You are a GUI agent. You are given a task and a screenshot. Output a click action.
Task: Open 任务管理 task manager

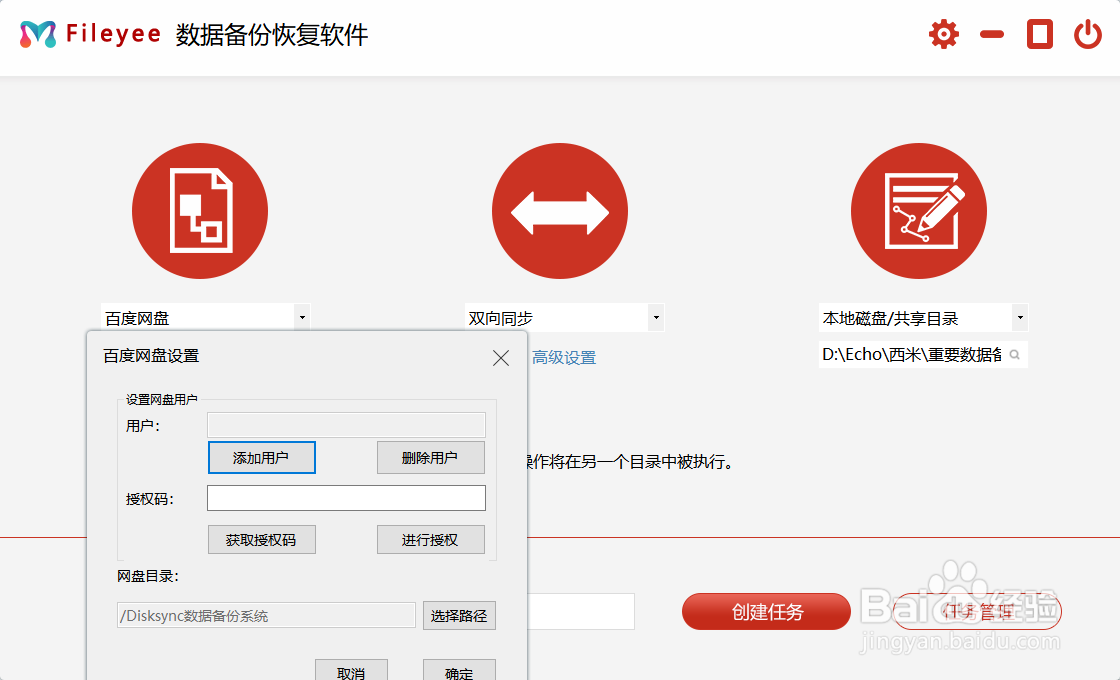tap(976, 611)
